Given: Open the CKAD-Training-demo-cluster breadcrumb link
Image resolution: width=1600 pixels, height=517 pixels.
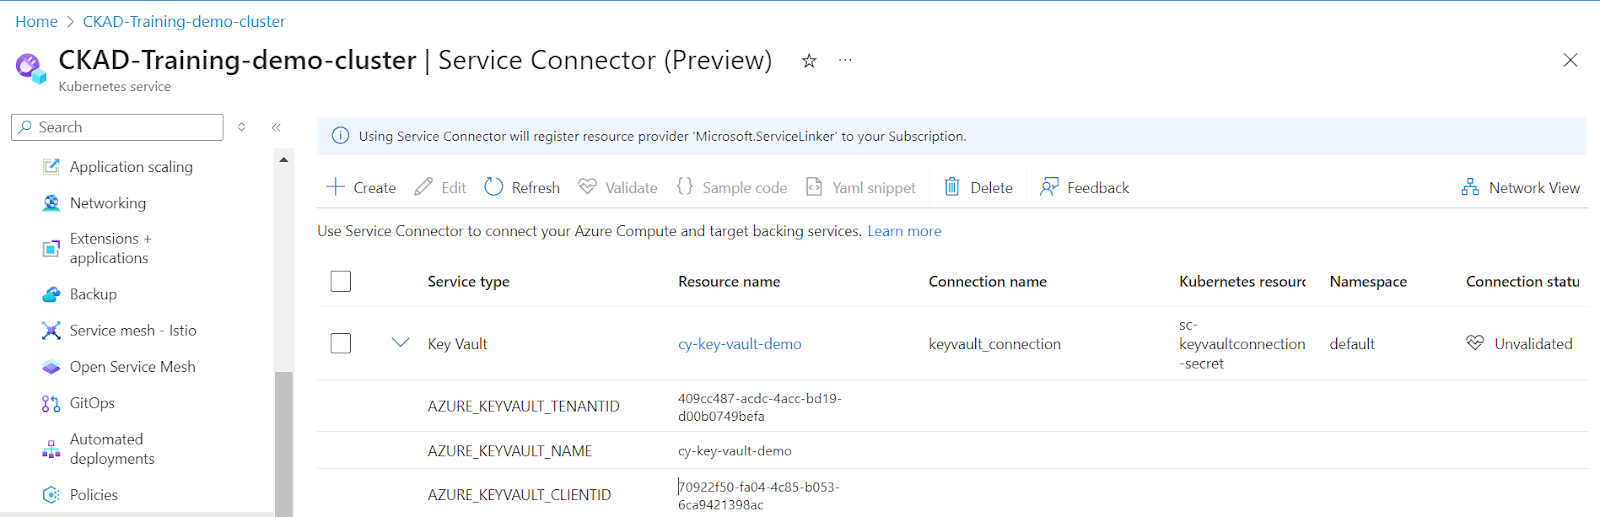Looking at the screenshot, I should point(184,21).
